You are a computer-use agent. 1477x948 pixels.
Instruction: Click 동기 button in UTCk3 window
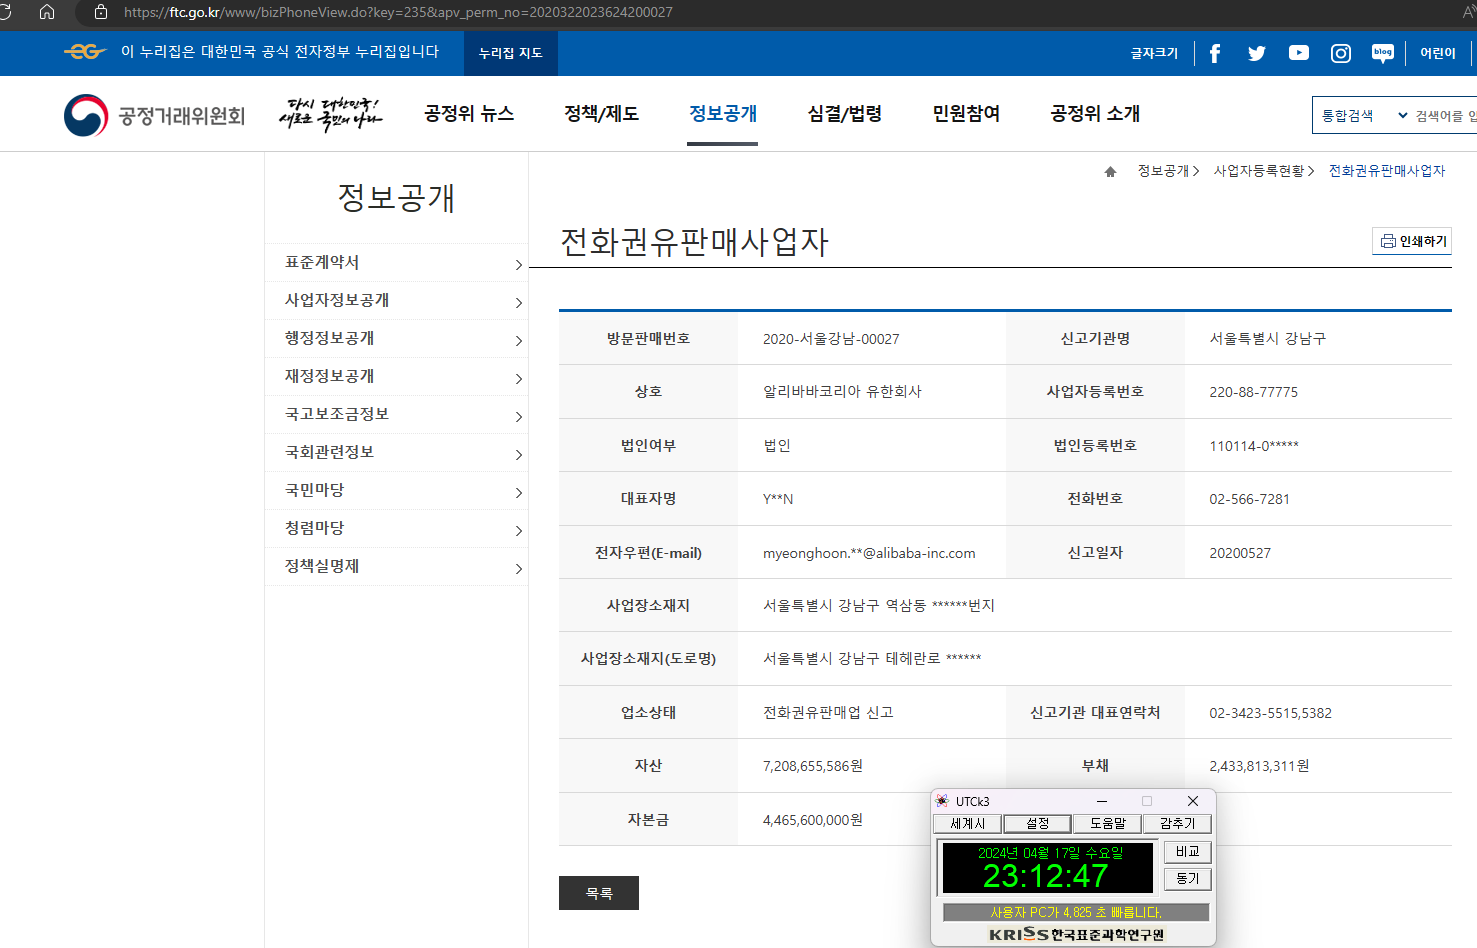(1188, 879)
